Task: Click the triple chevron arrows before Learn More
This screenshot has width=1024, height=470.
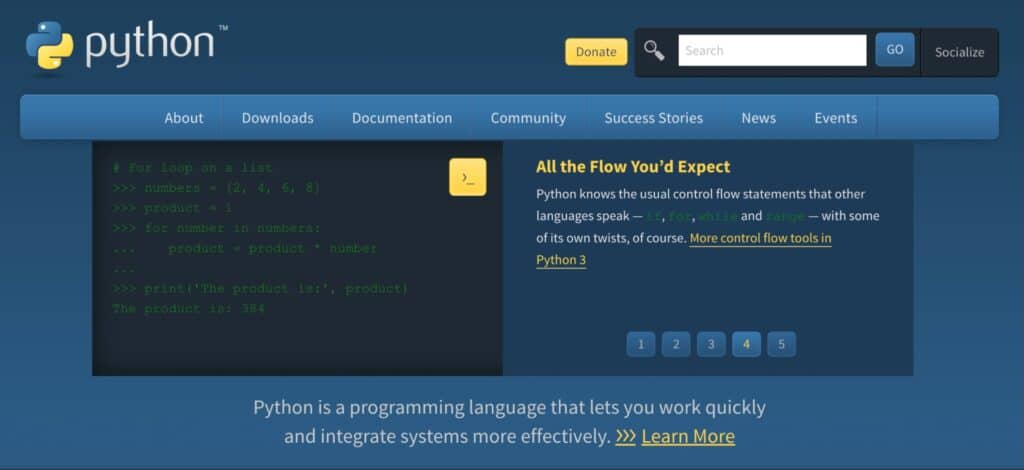Action: [x=625, y=436]
